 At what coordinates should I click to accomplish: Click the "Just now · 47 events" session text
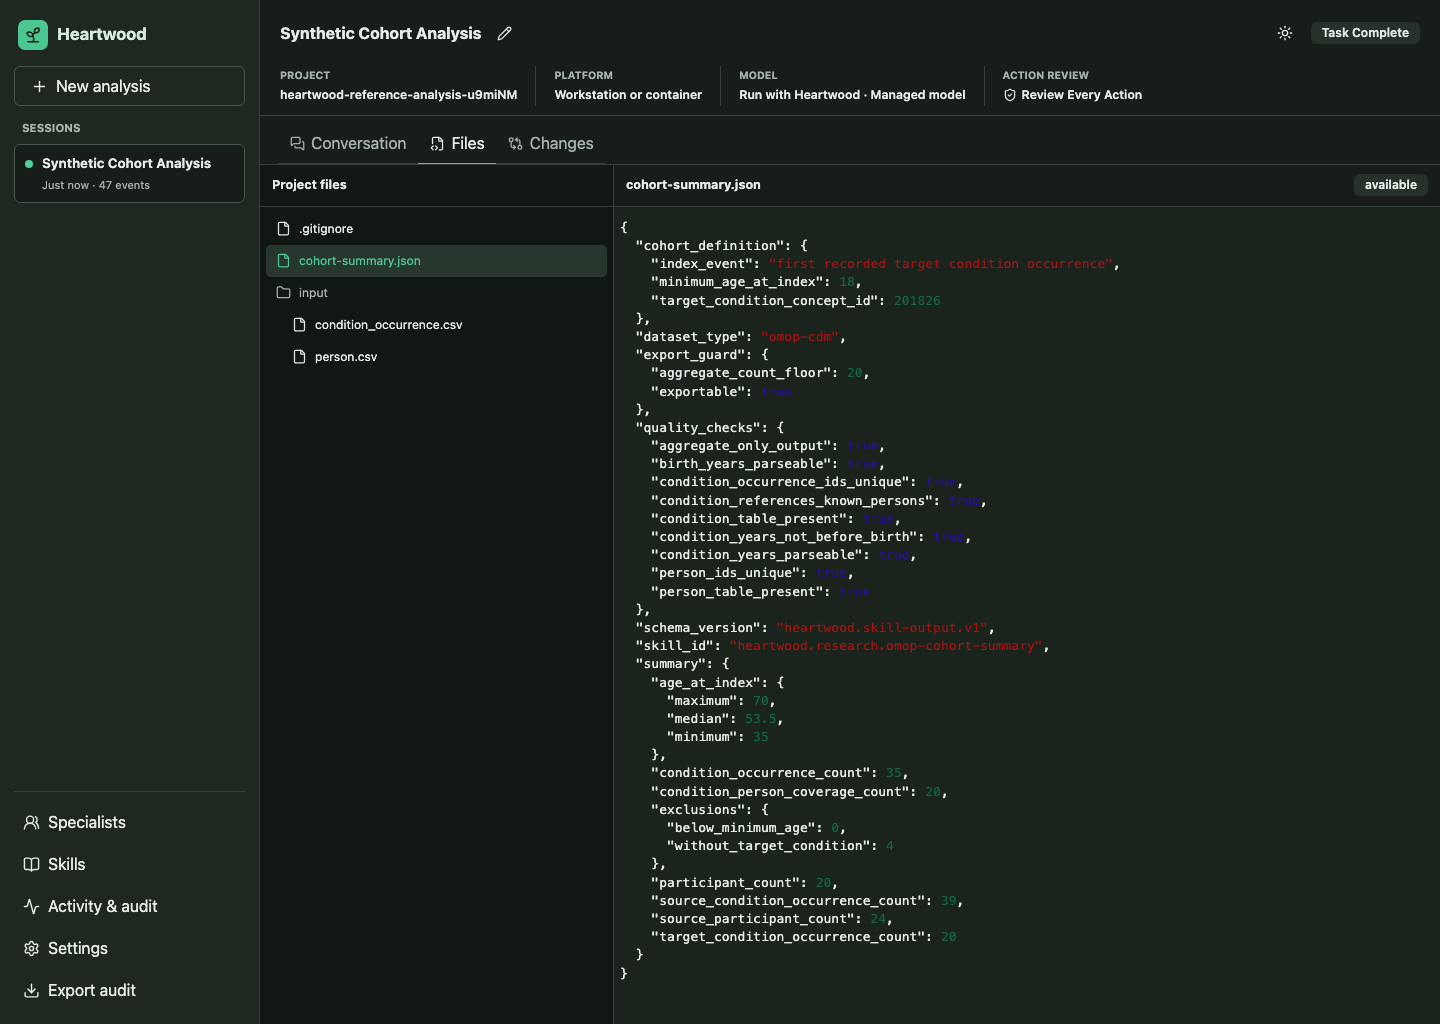(96, 185)
